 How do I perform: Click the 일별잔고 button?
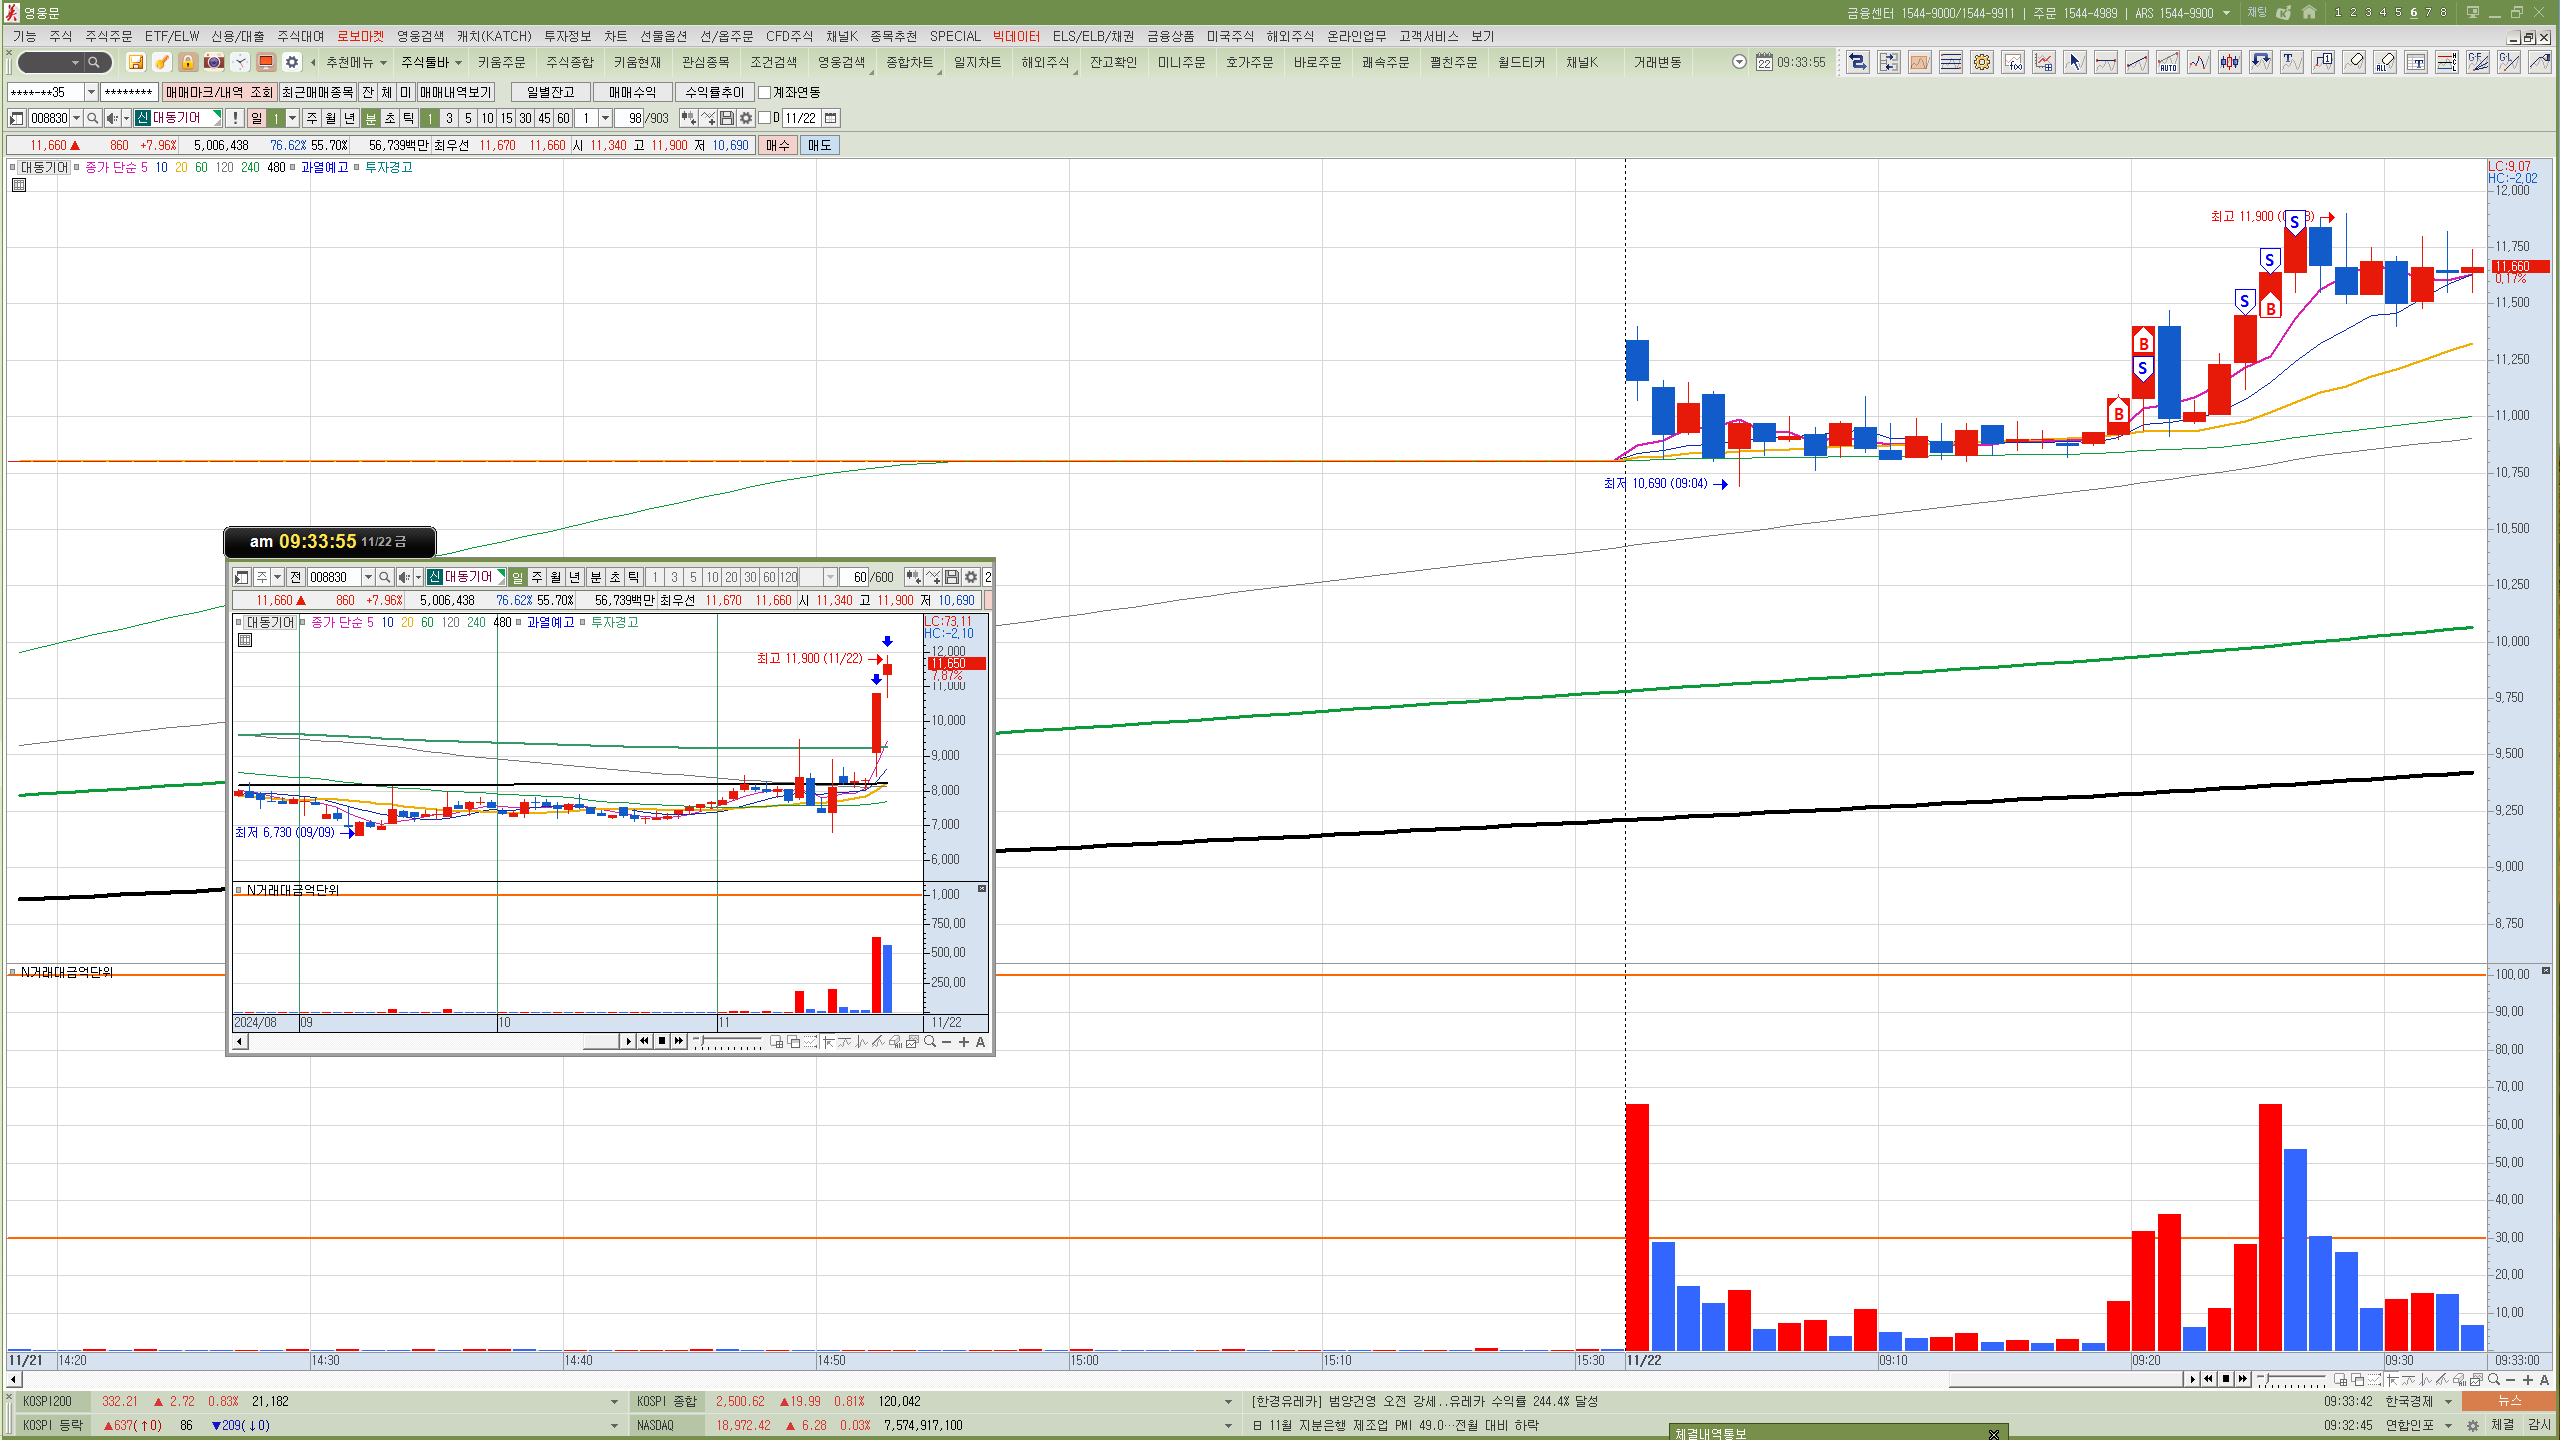pyautogui.click(x=550, y=92)
